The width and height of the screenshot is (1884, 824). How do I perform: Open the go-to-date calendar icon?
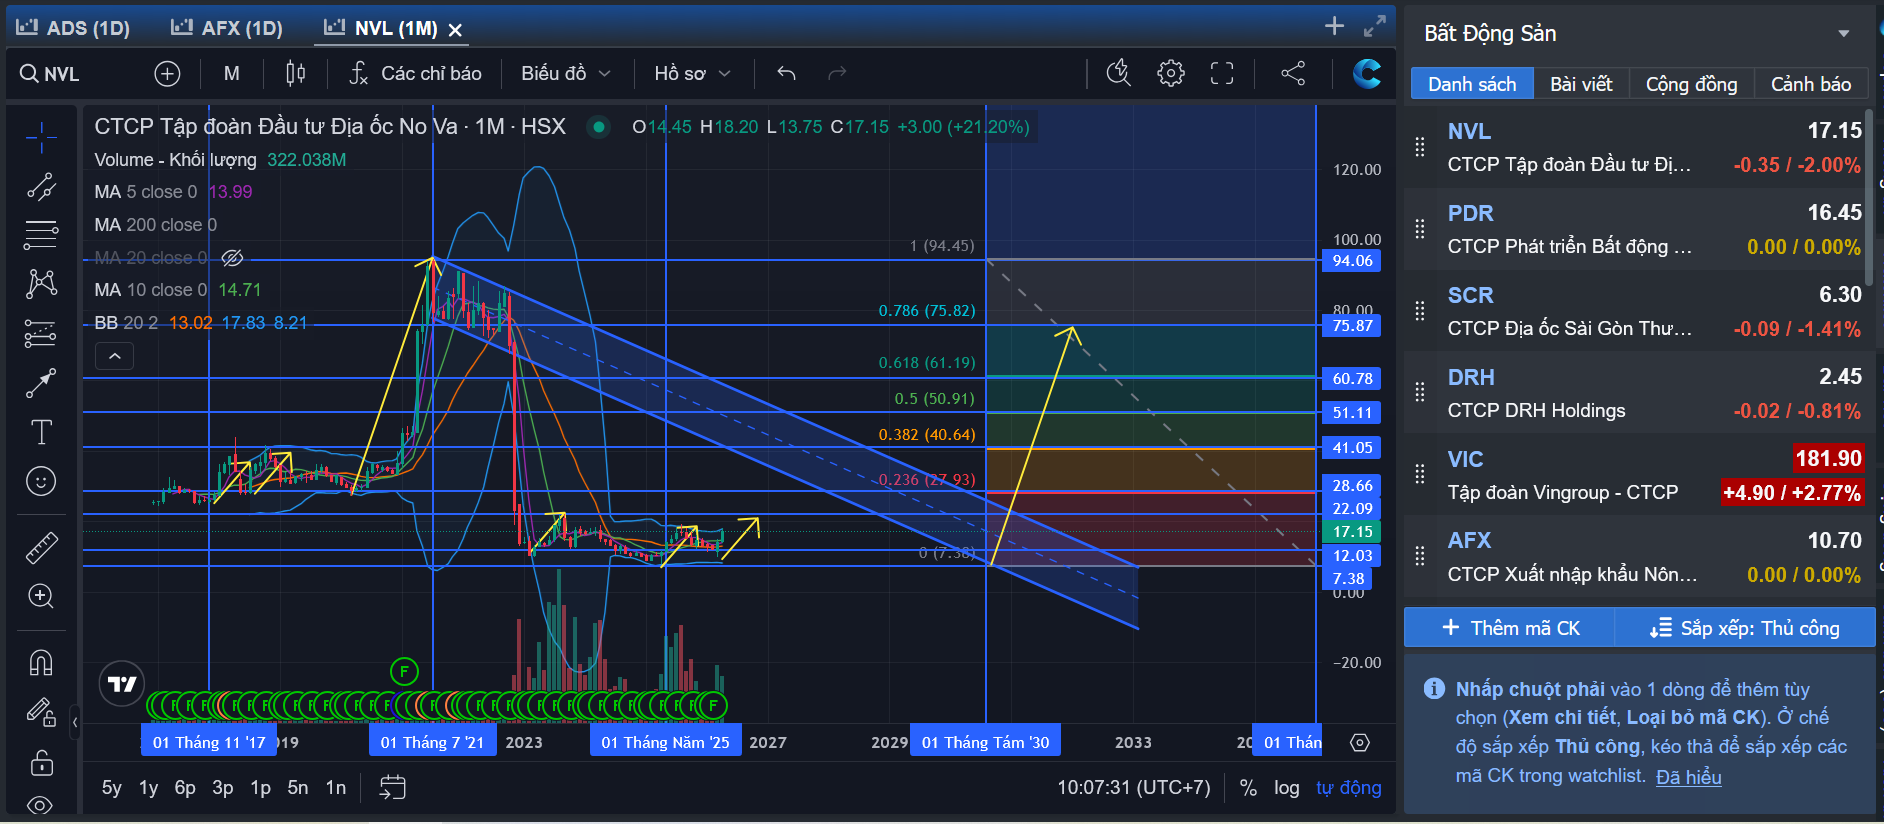[x=393, y=788]
